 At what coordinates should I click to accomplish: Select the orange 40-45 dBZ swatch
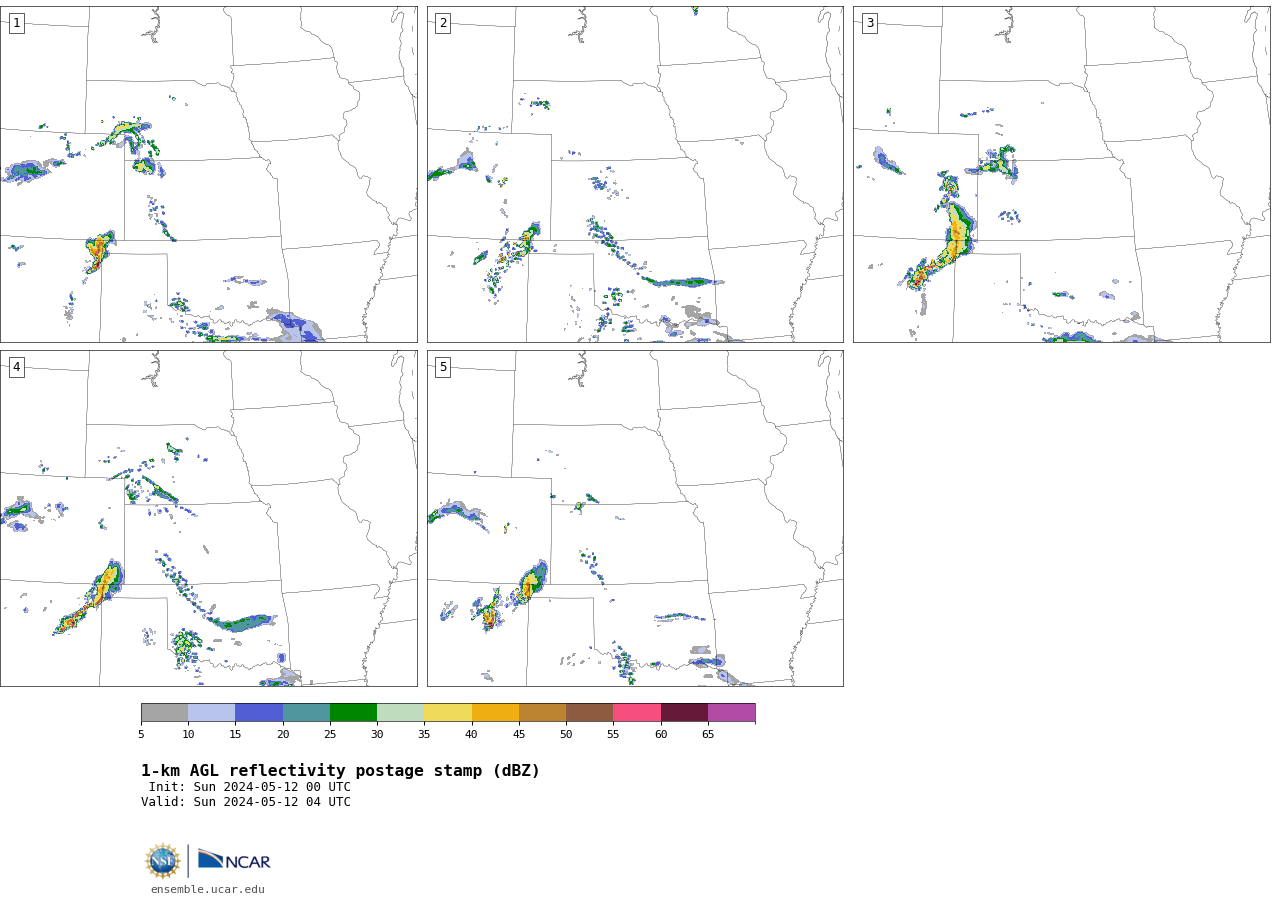495,713
